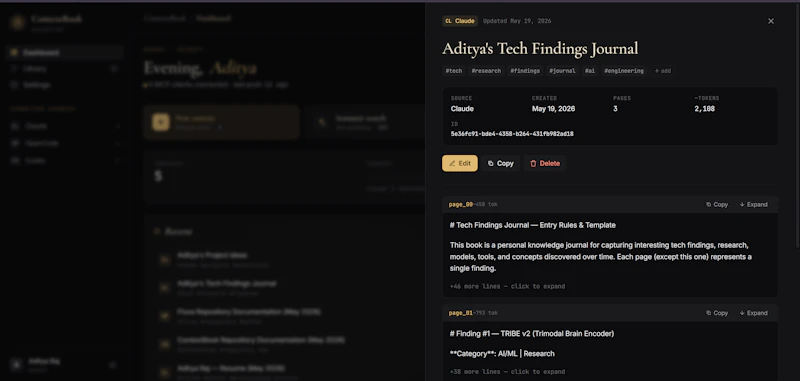
Task: Click the token count 2,188
Action: 705,109
